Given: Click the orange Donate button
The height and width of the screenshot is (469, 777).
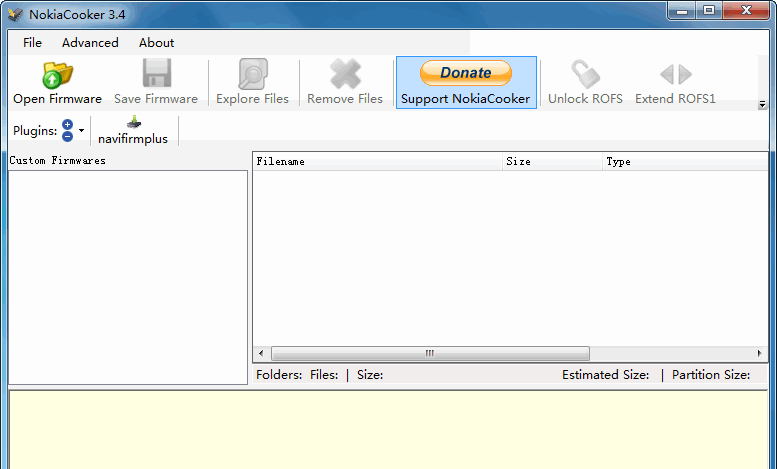Looking at the screenshot, I should click(x=466, y=73).
